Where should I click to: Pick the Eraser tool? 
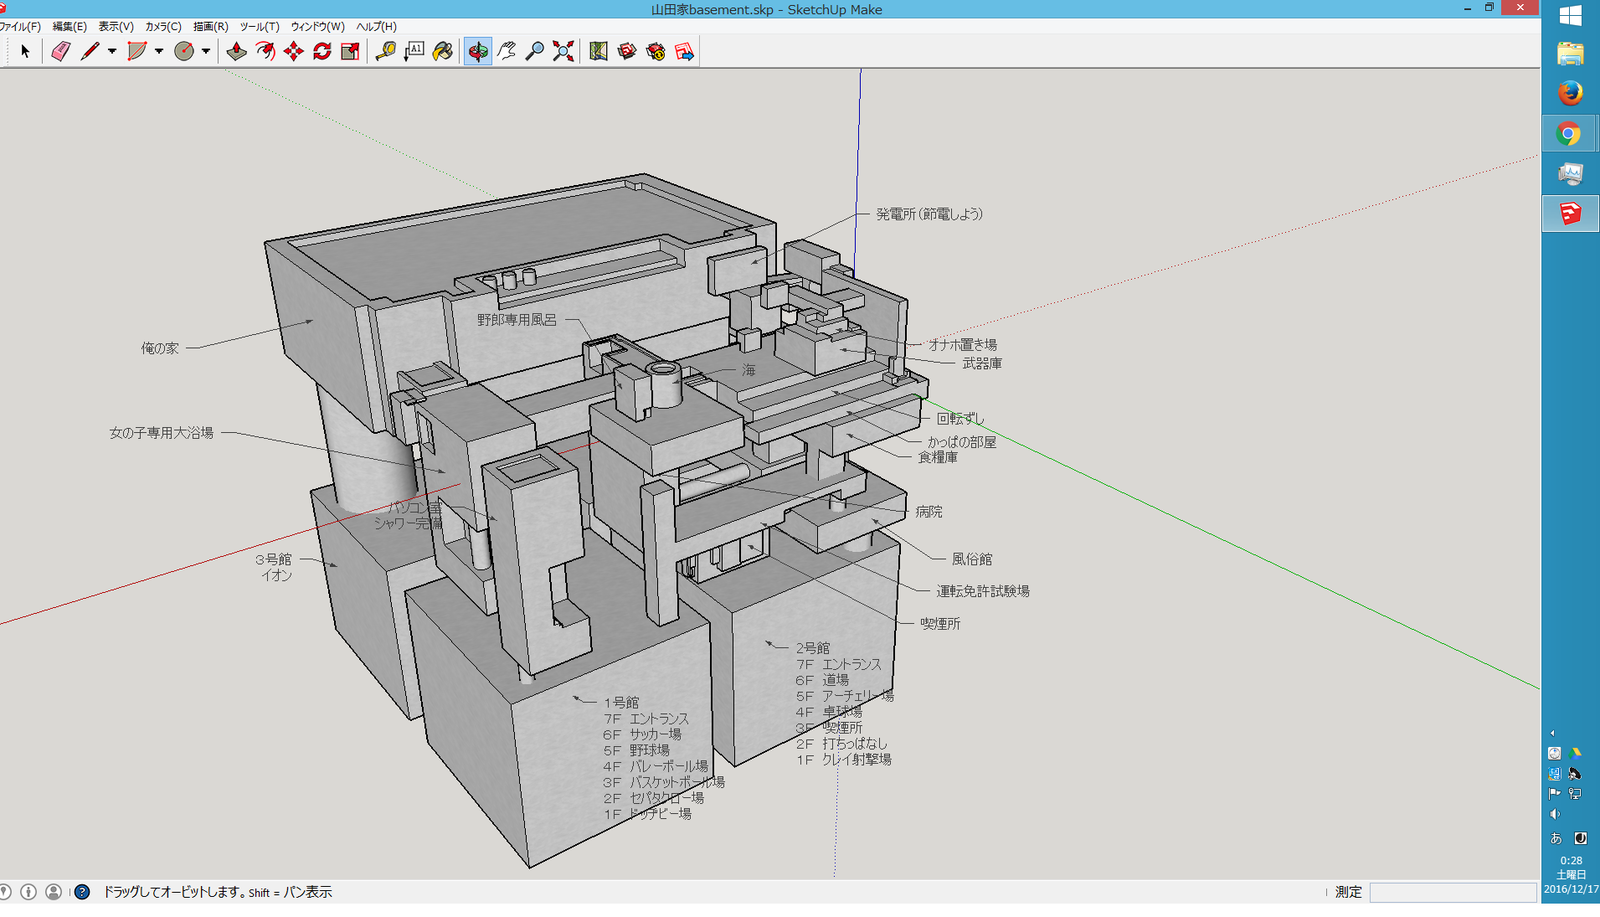click(61, 51)
